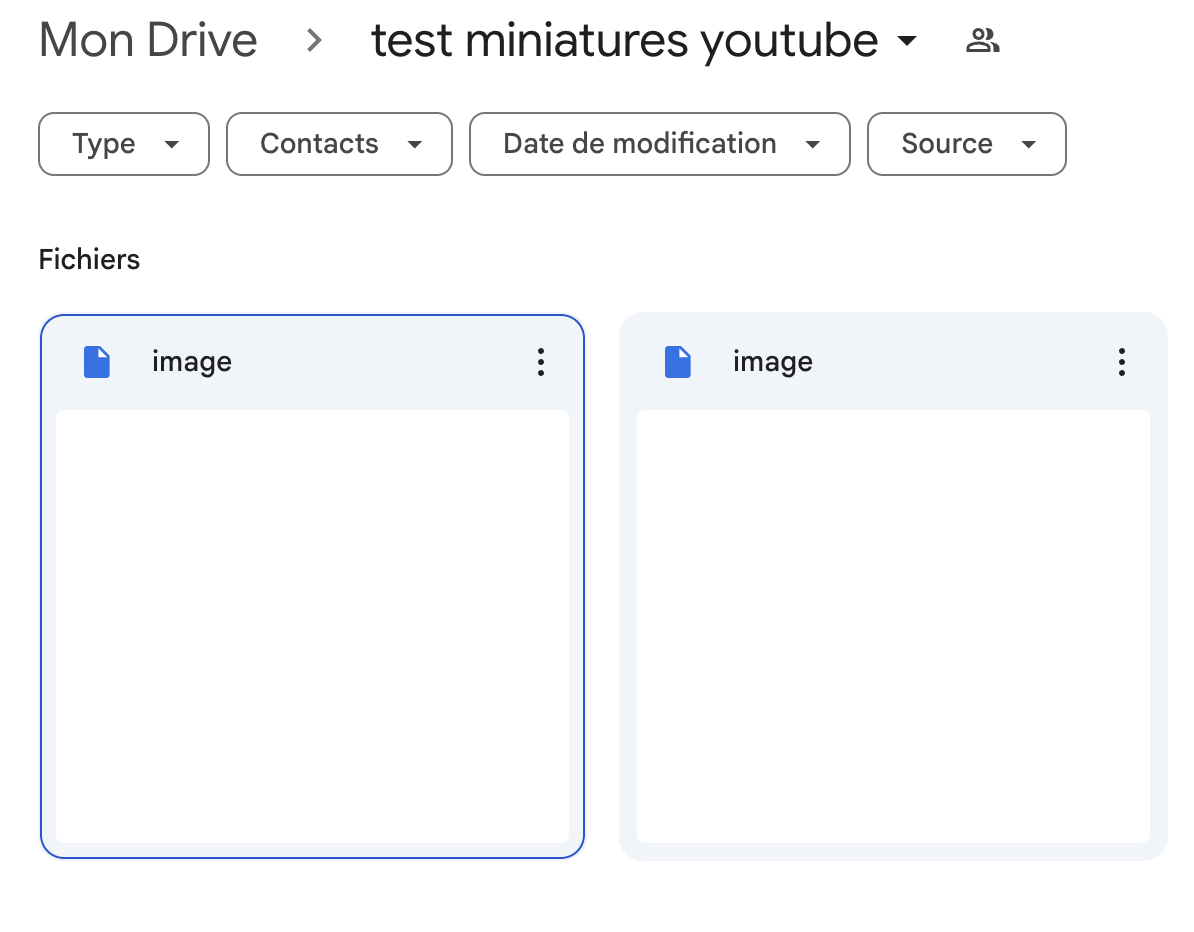Go to Mon Drive in the breadcrumb

148,41
